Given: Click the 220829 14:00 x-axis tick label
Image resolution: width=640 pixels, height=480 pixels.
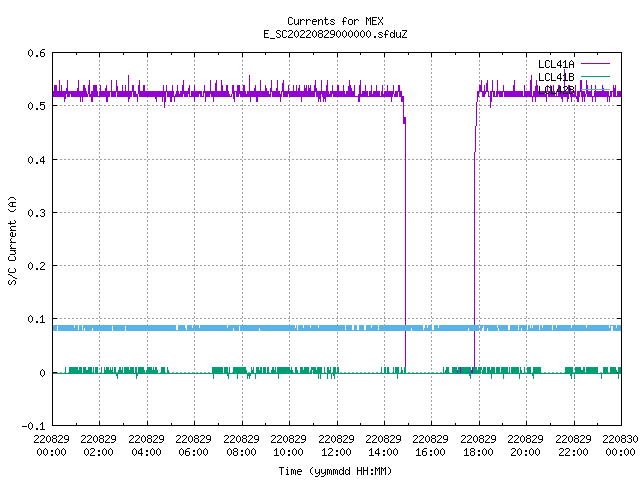Looking at the screenshot, I should tap(383, 446).
